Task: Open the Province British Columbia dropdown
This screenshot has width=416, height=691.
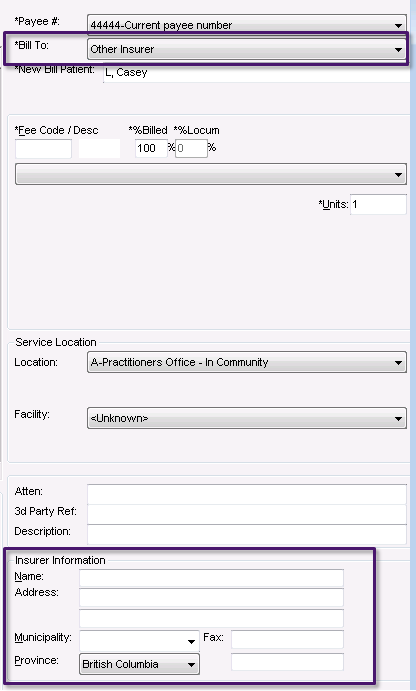Action: click(139, 664)
